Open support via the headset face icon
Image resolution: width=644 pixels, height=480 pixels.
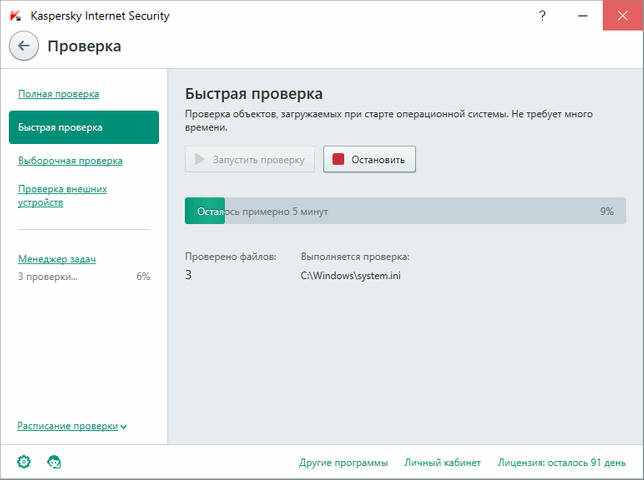click(54, 462)
